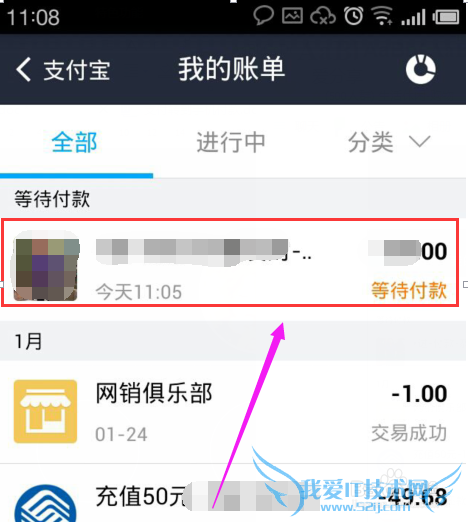
Task: Tap the back arrow next to 支付宝
Action: click(x=23, y=69)
